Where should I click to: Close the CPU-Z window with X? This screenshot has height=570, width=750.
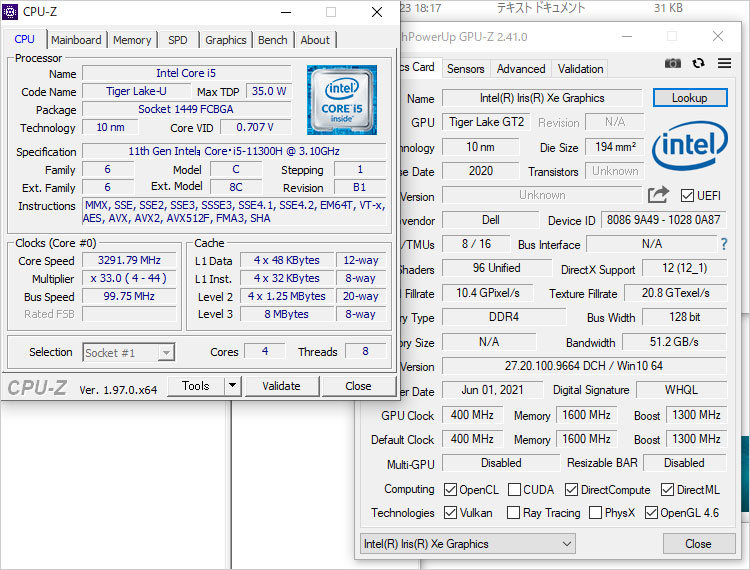click(x=377, y=12)
